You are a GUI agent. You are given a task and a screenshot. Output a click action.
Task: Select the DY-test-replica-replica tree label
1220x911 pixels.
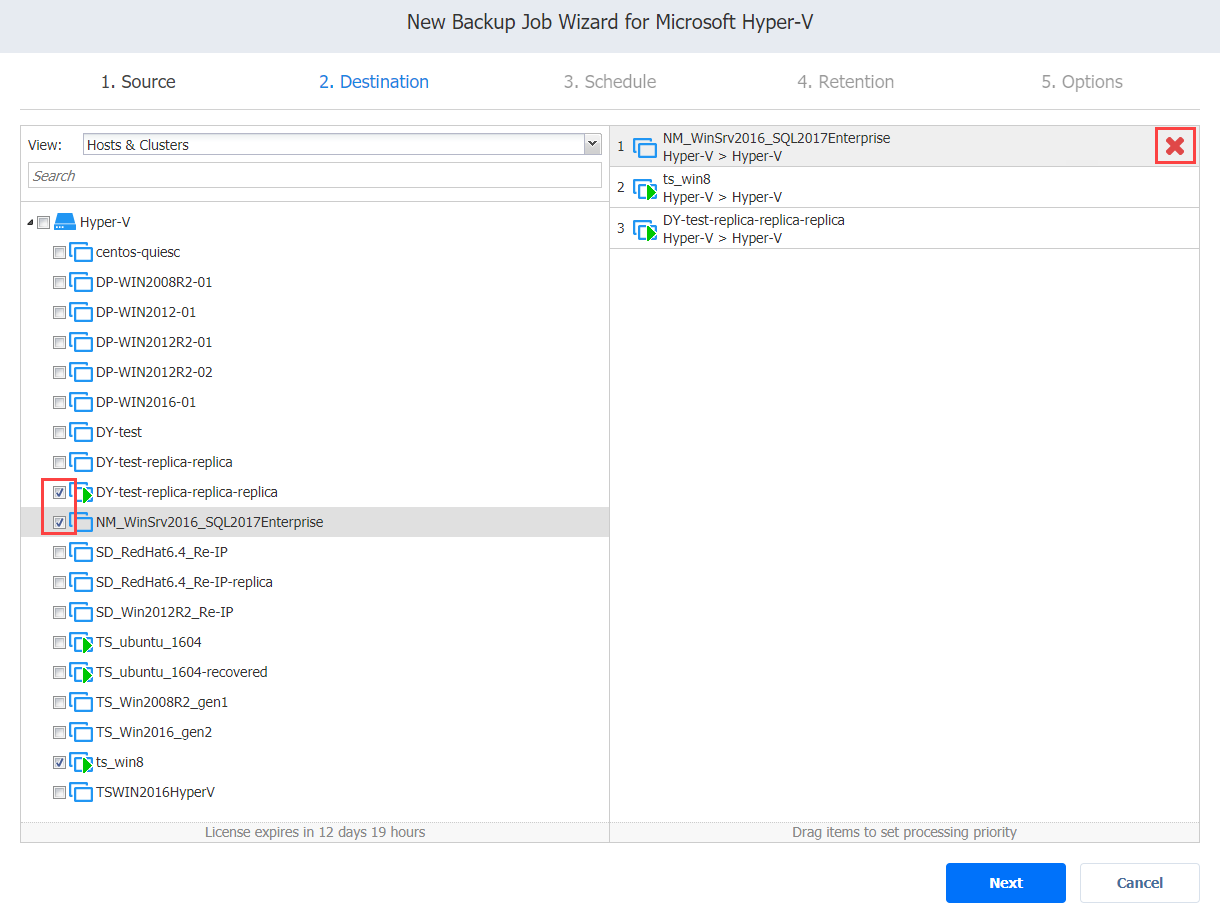tap(164, 462)
